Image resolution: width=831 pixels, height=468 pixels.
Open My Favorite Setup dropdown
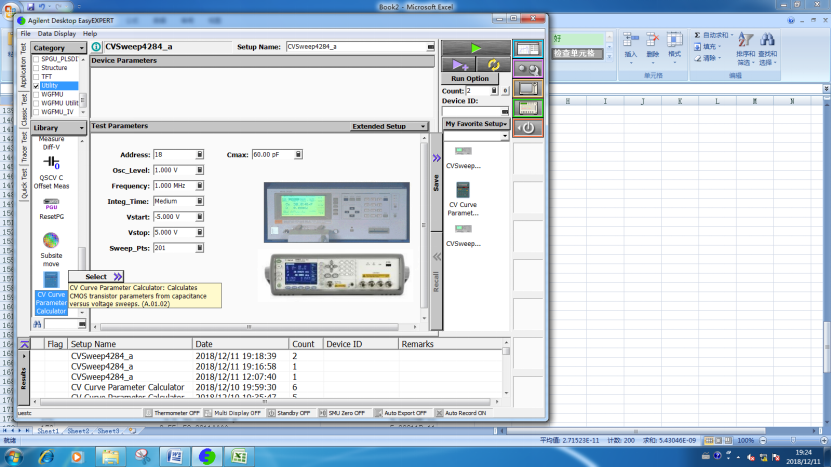tap(476, 123)
